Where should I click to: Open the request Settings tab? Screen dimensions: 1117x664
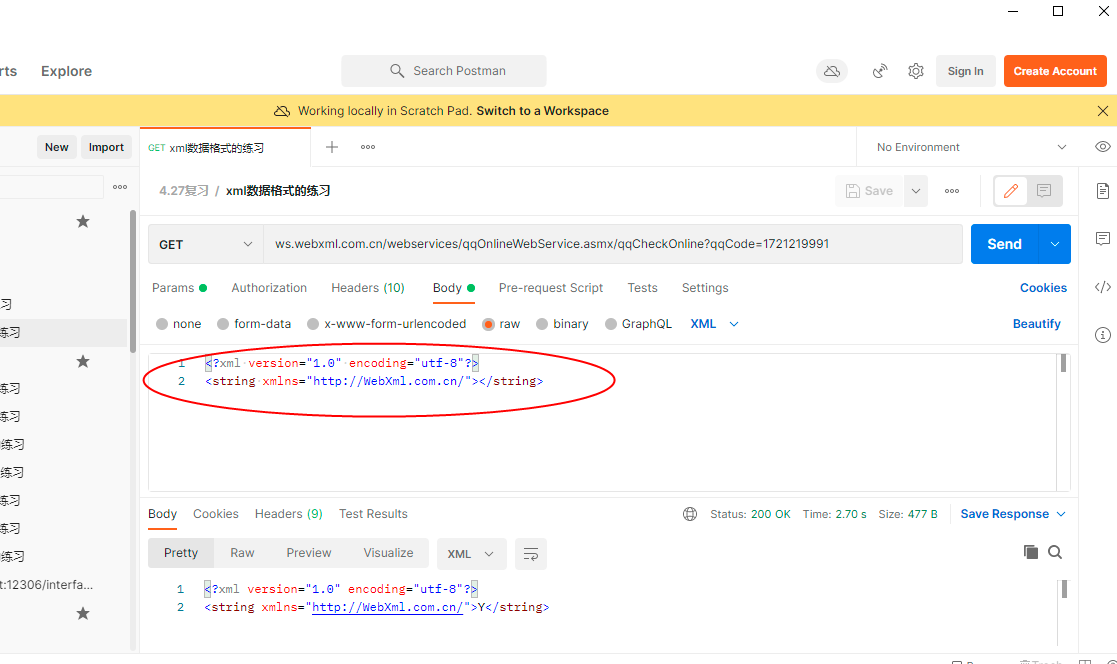pyautogui.click(x=705, y=288)
